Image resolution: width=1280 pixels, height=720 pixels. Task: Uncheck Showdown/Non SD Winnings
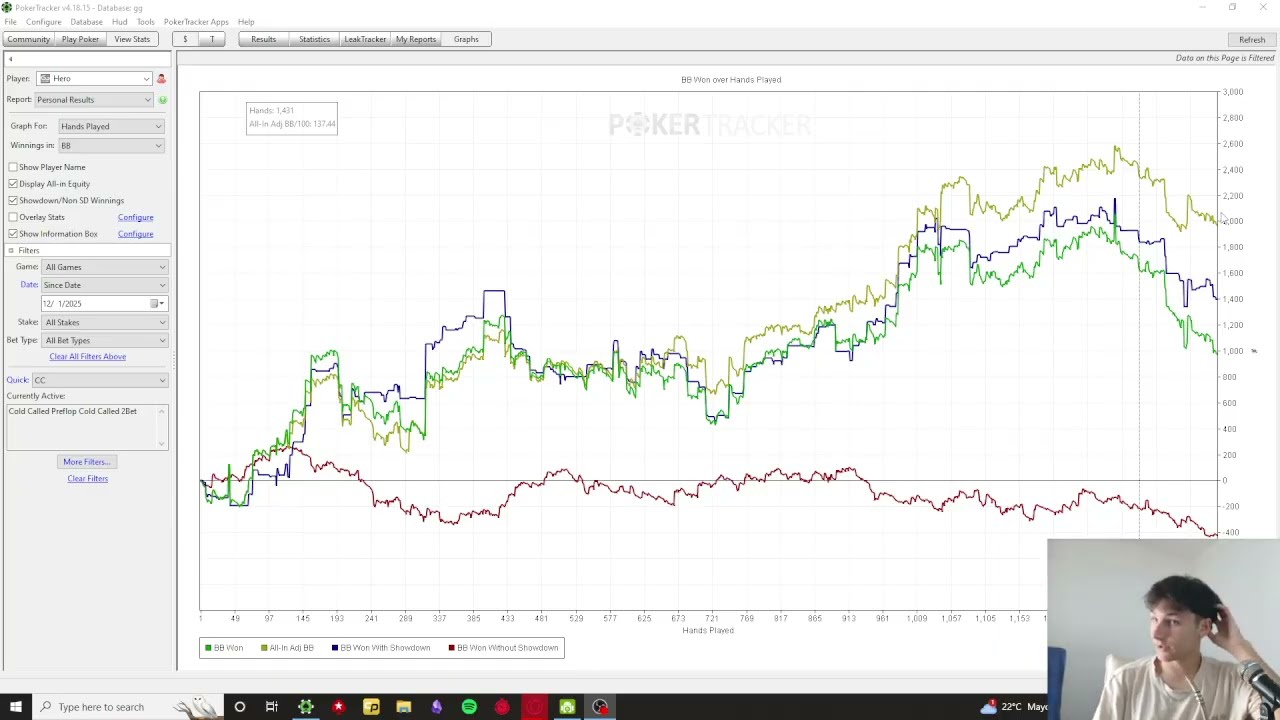pyautogui.click(x=13, y=201)
